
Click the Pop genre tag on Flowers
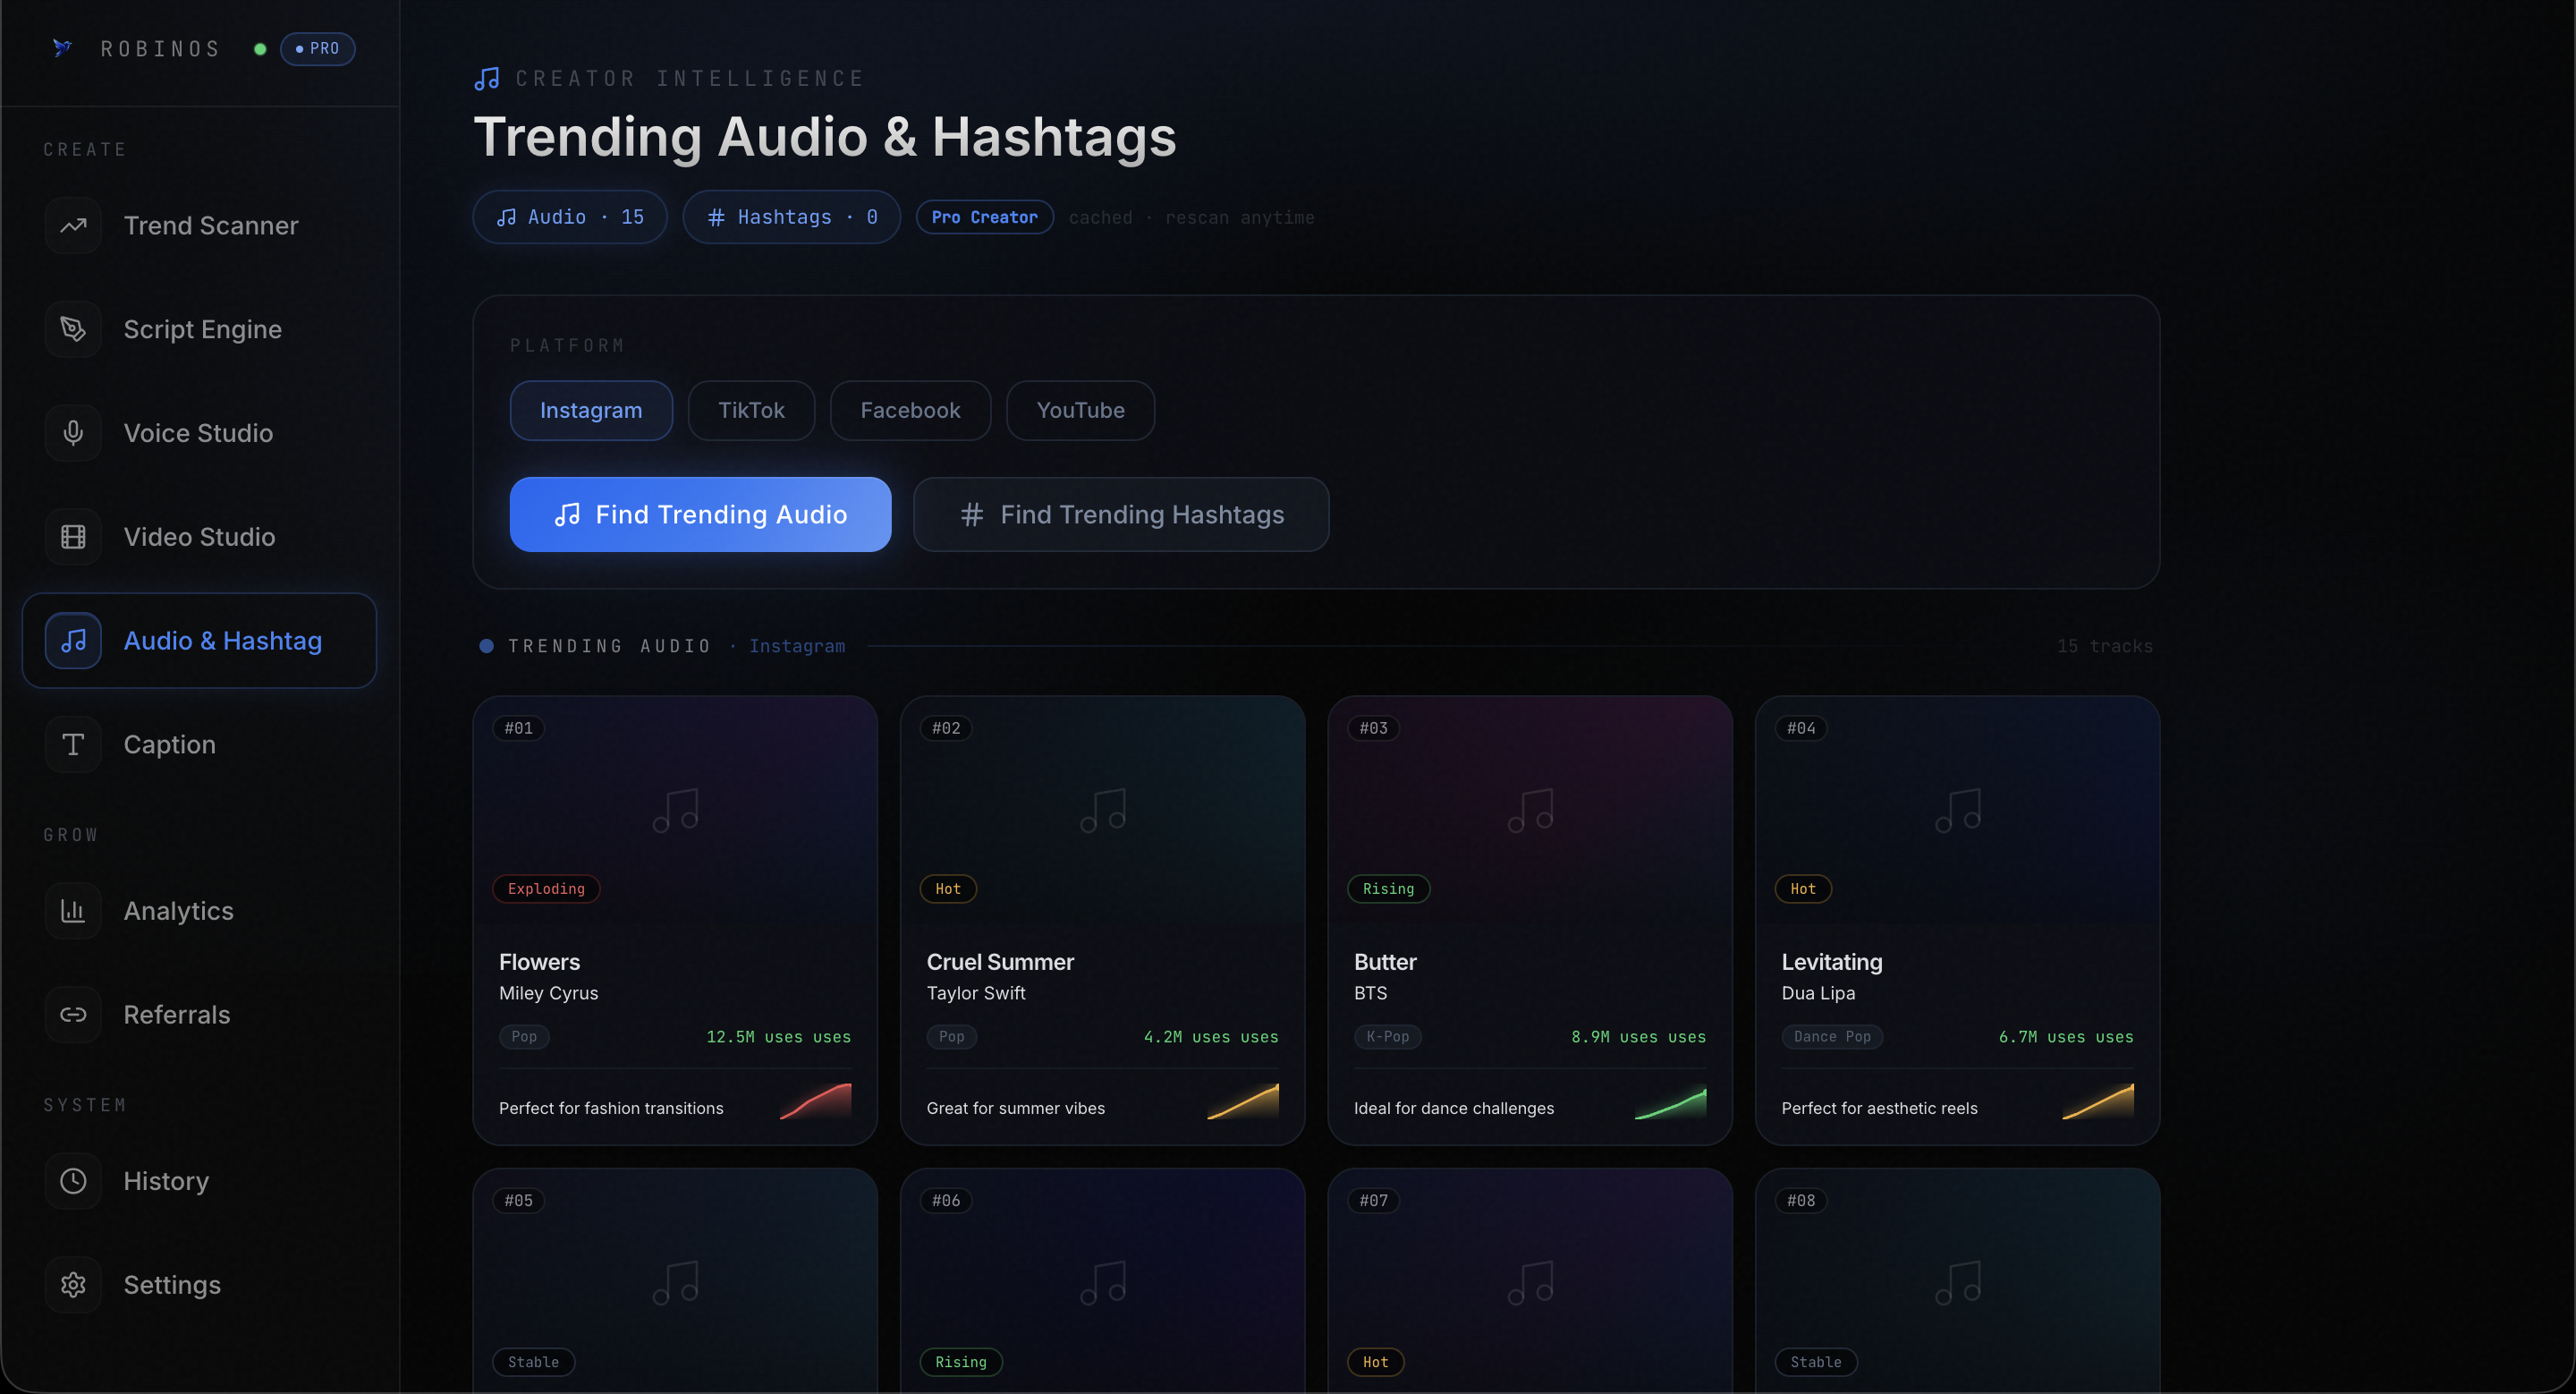[524, 1037]
